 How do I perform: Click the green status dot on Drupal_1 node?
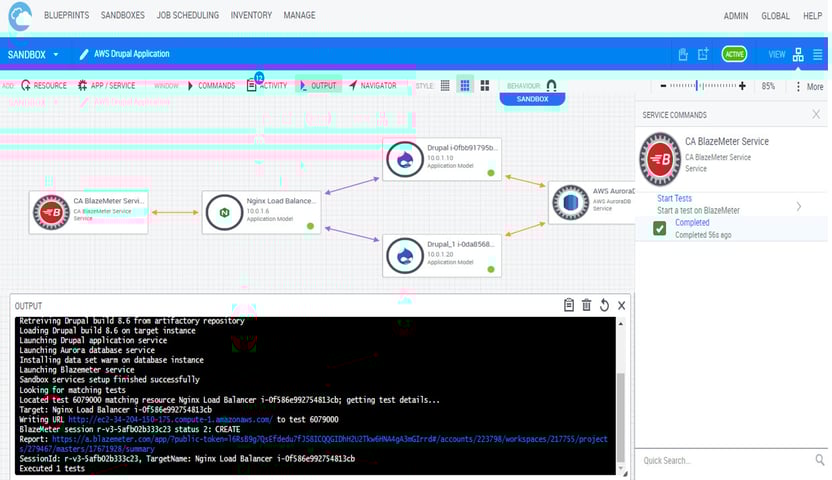point(491,269)
